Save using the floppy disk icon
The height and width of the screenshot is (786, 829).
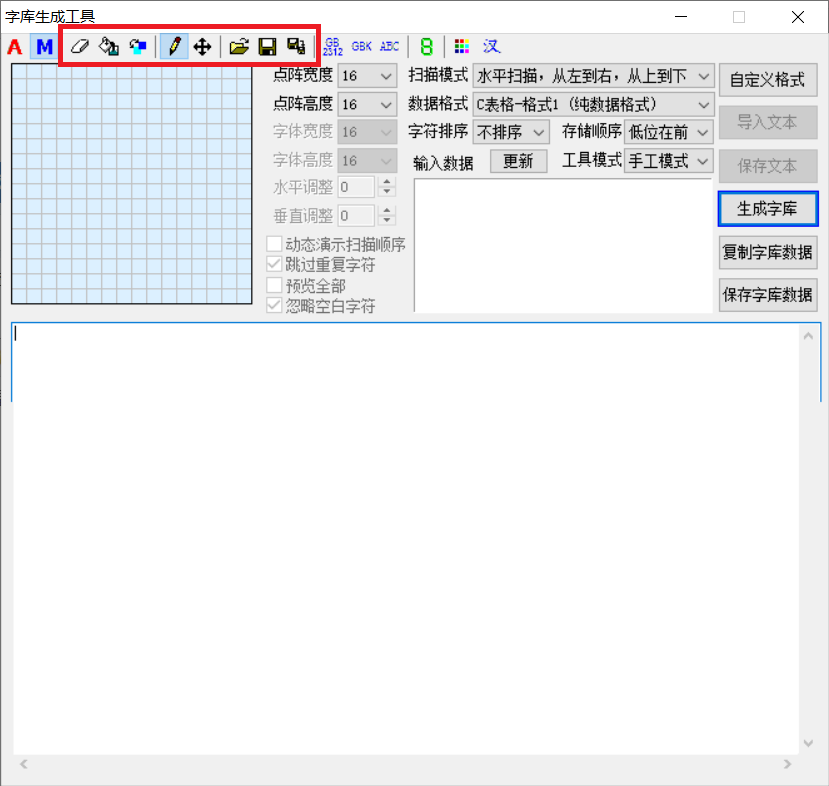[268, 47]
